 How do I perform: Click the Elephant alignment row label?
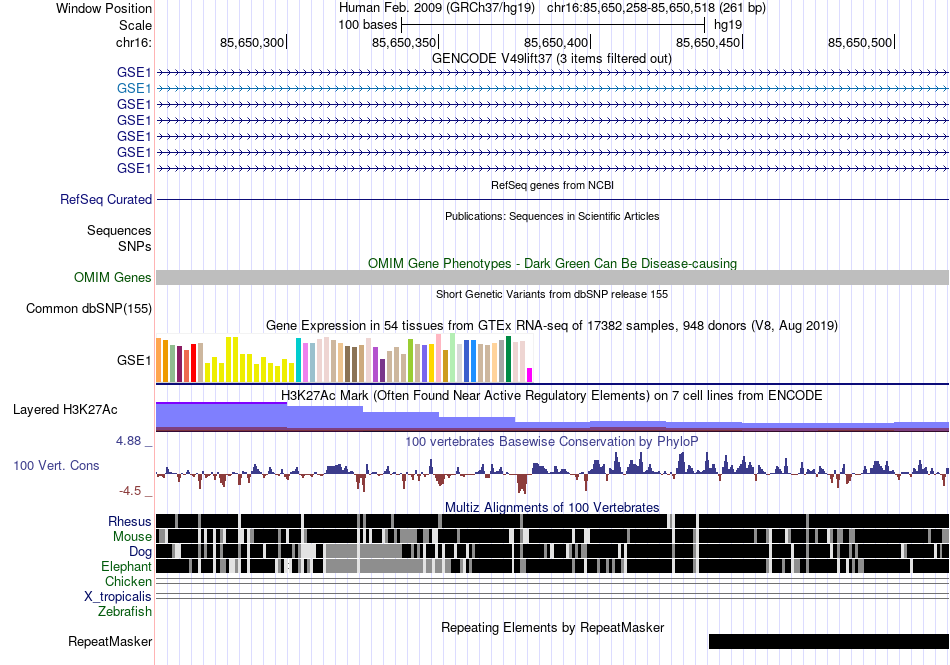pyautogui.click(x=126, y=567)
